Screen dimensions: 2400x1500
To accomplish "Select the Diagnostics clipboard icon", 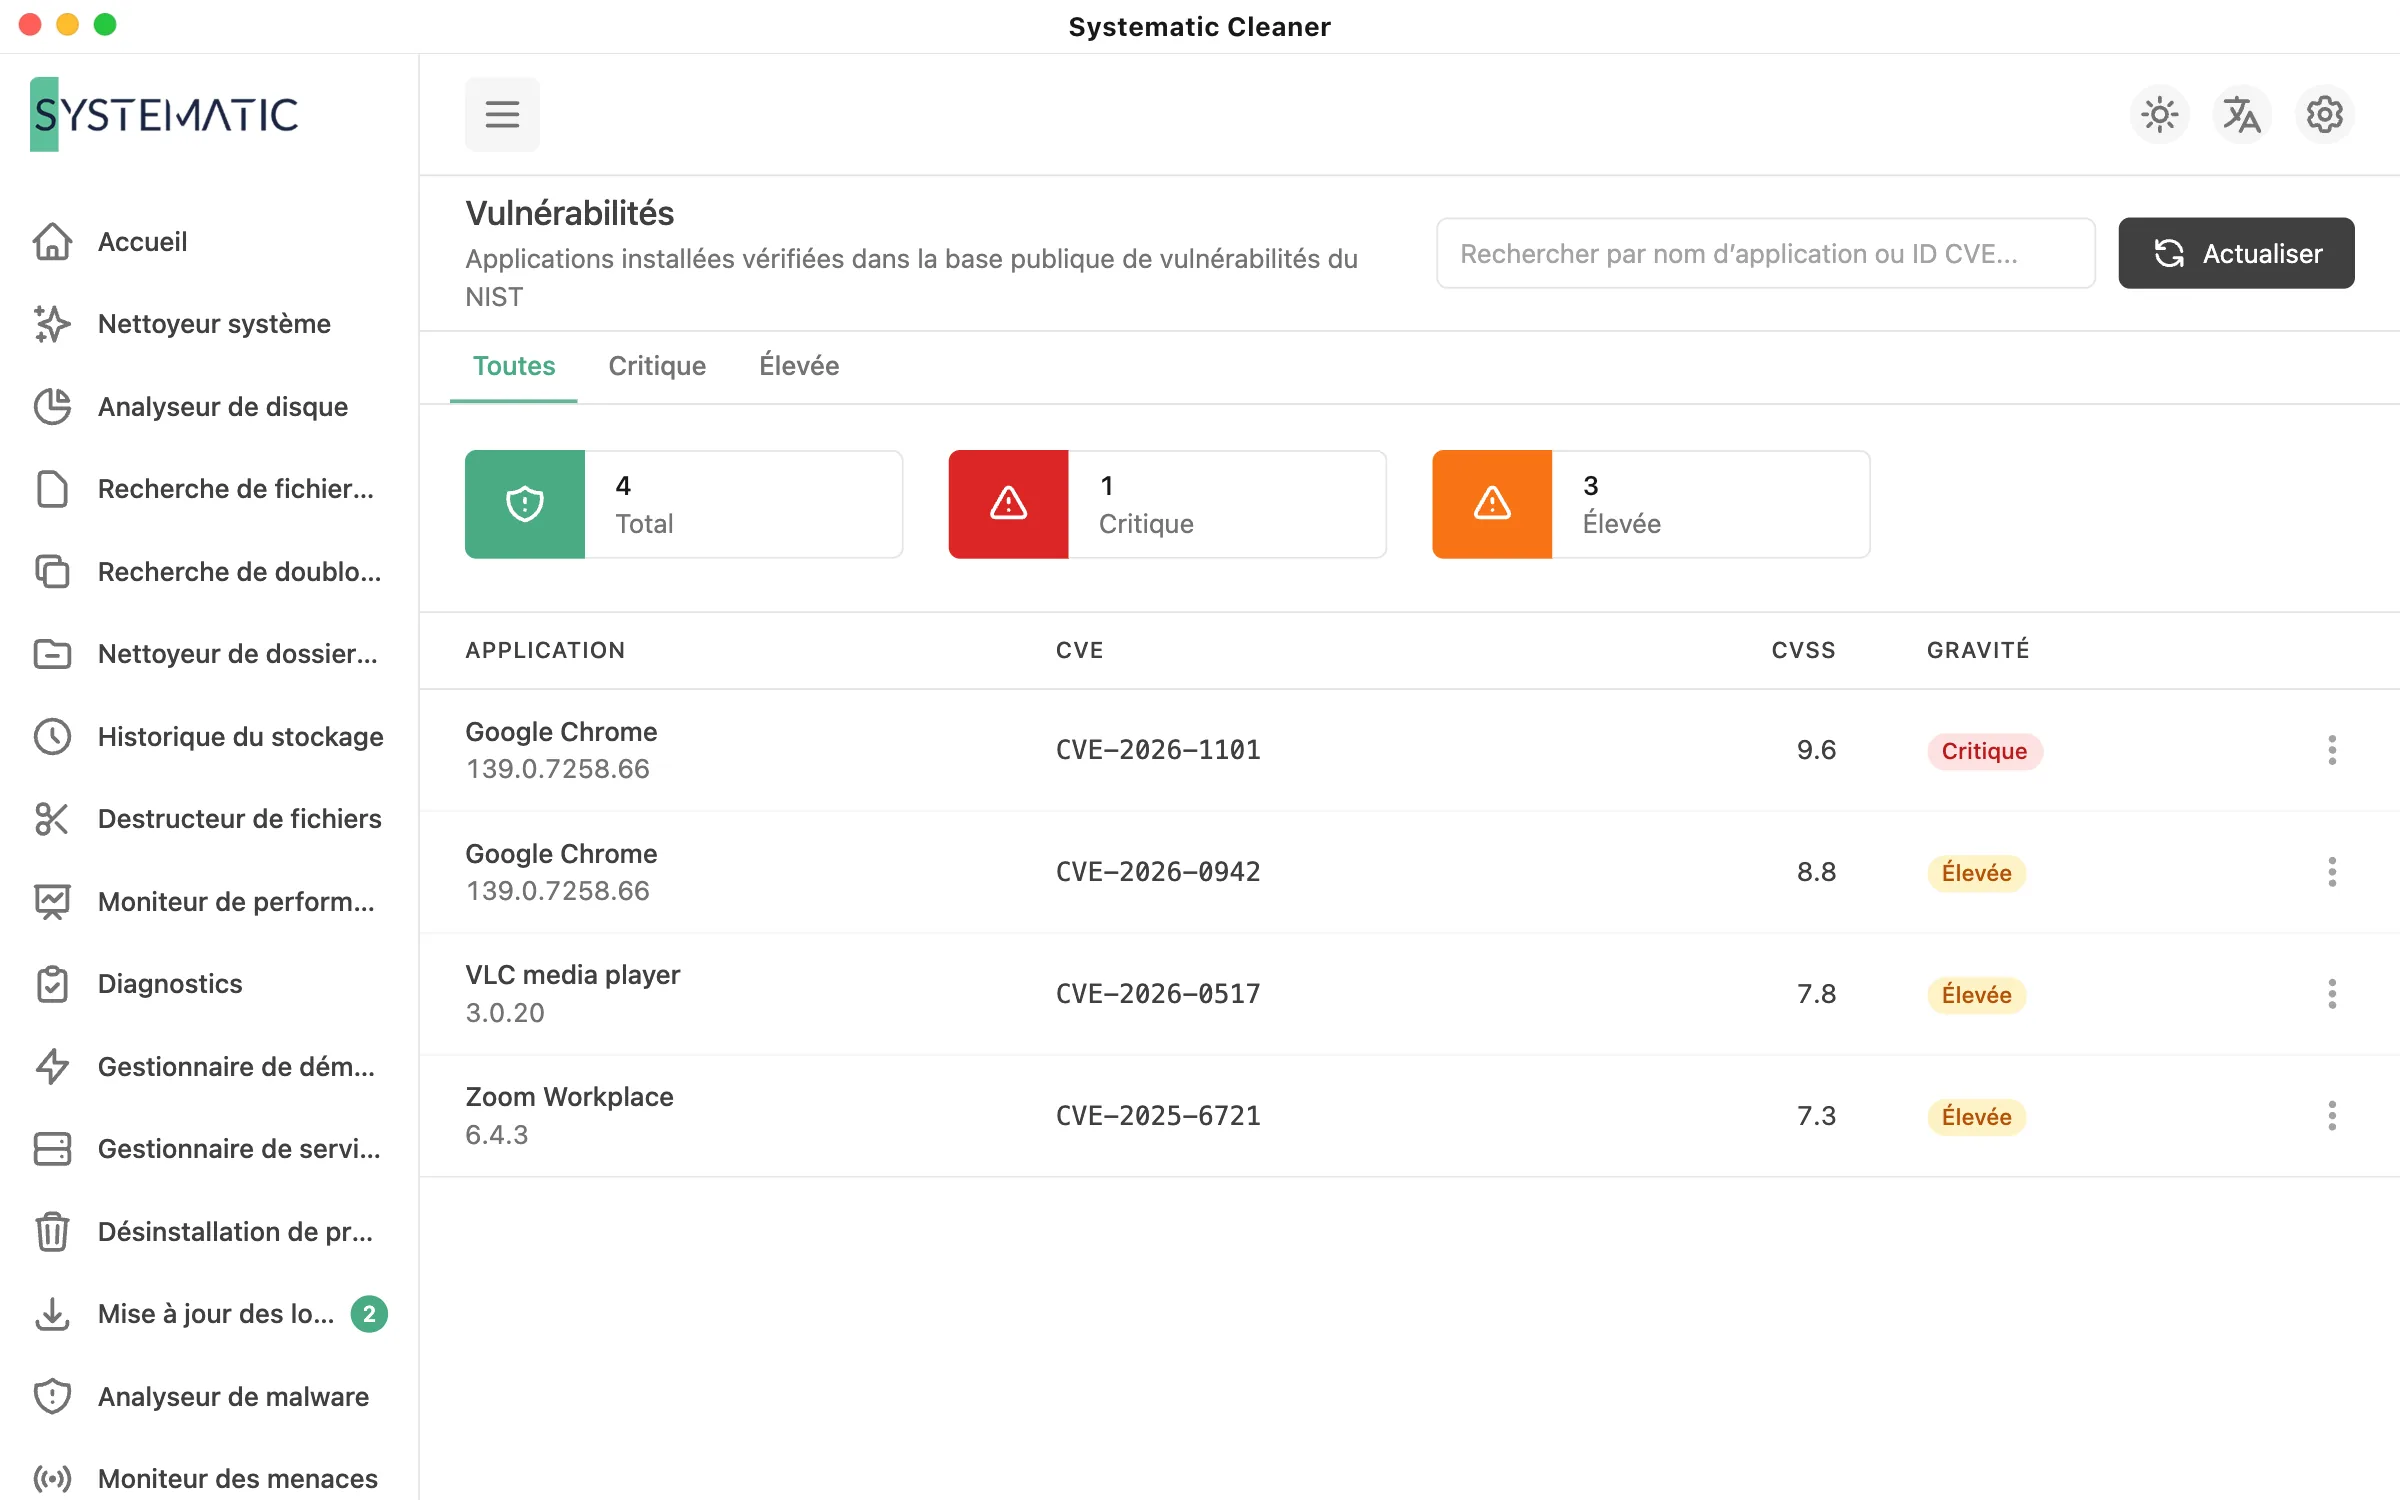I will [x=52, y=984].
